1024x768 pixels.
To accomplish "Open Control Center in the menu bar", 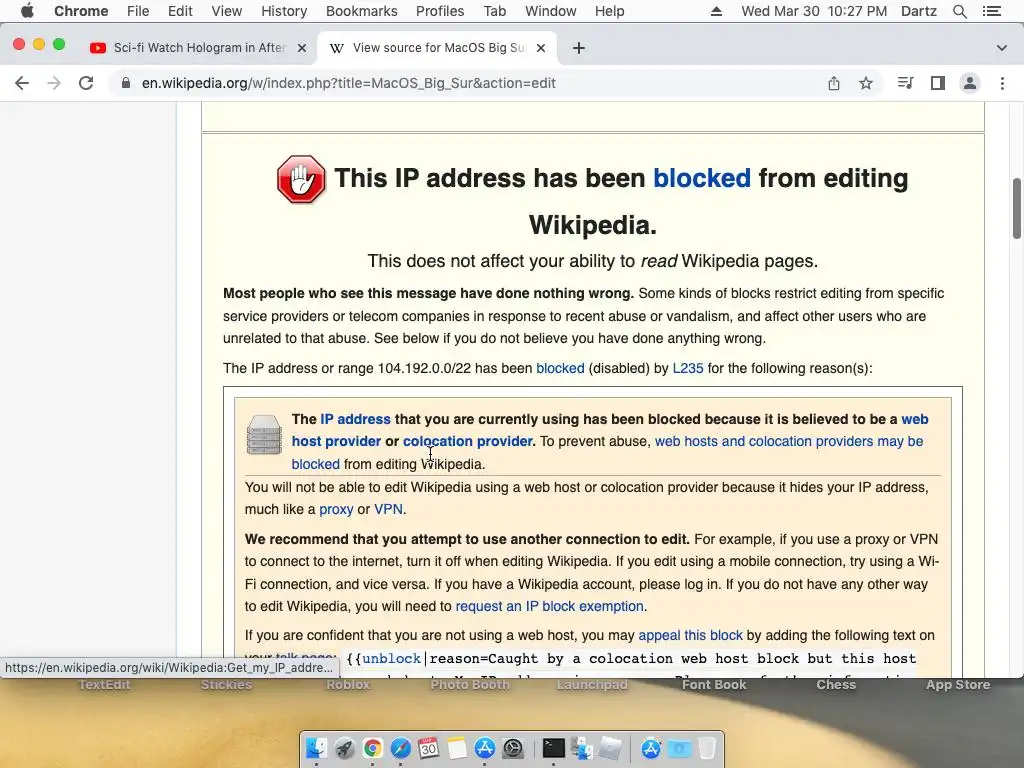I will [991, 11].
